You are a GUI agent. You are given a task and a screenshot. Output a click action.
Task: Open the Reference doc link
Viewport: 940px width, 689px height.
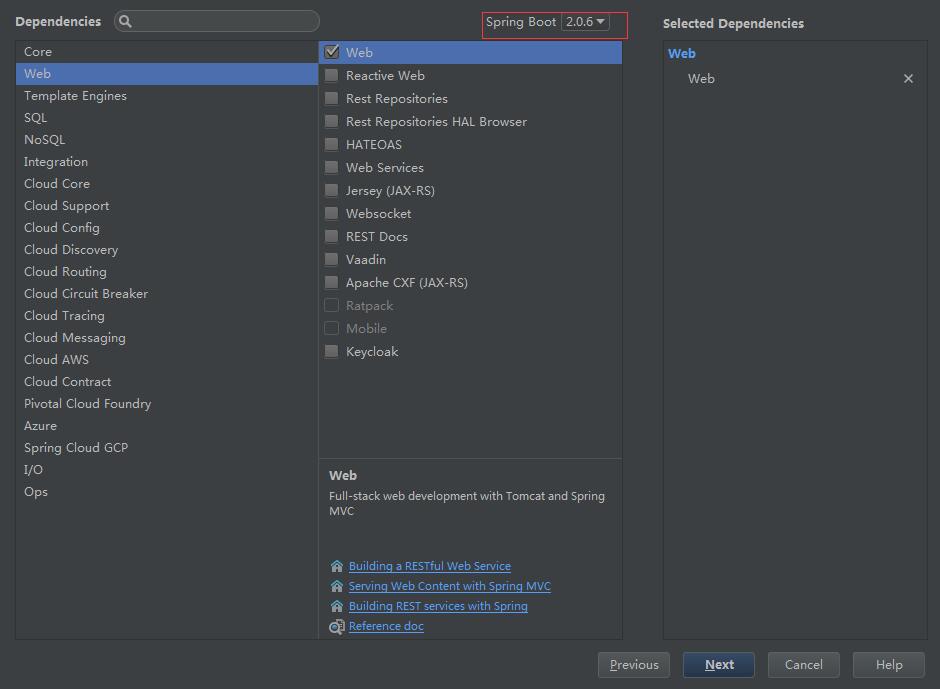pos(386,626)
